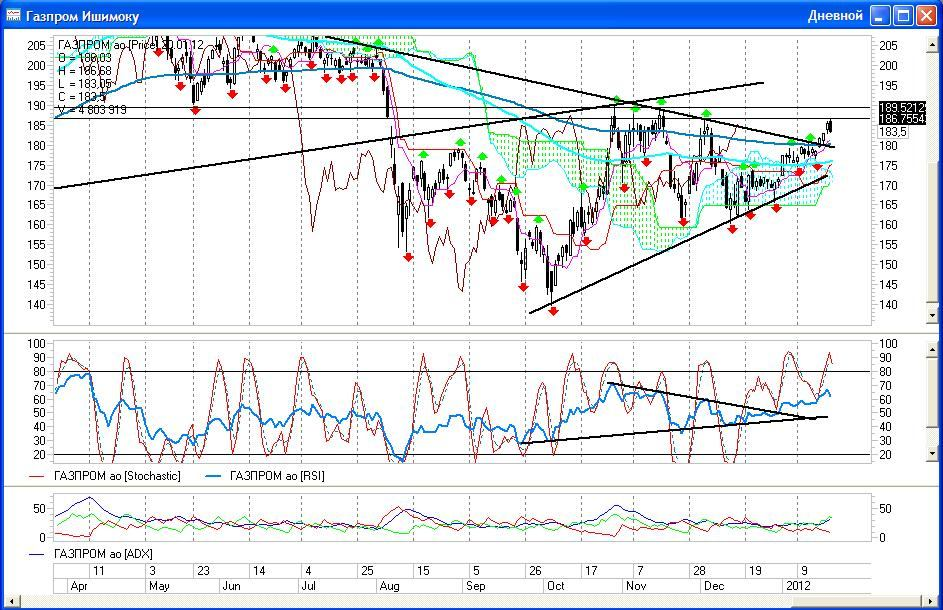943x610 pixels.
Task: Click the "Дневной" timeframe label in title bar
Action: 835,16
